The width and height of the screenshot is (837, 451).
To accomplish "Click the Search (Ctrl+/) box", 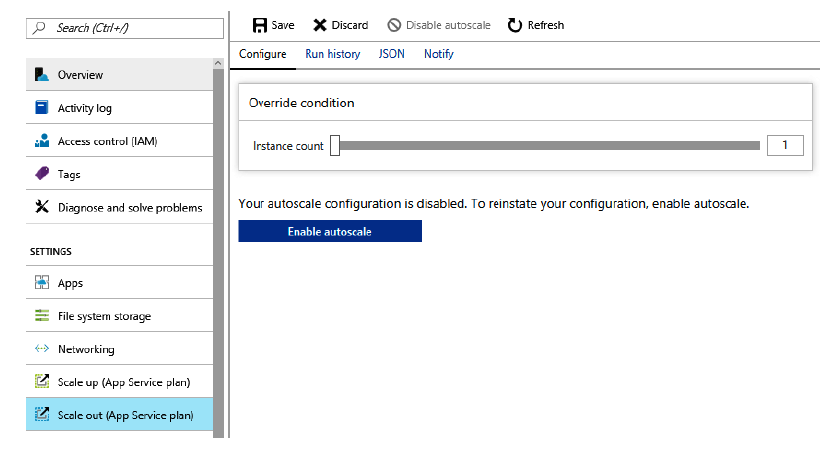I will pyautogui.click(x=125, y=28).
